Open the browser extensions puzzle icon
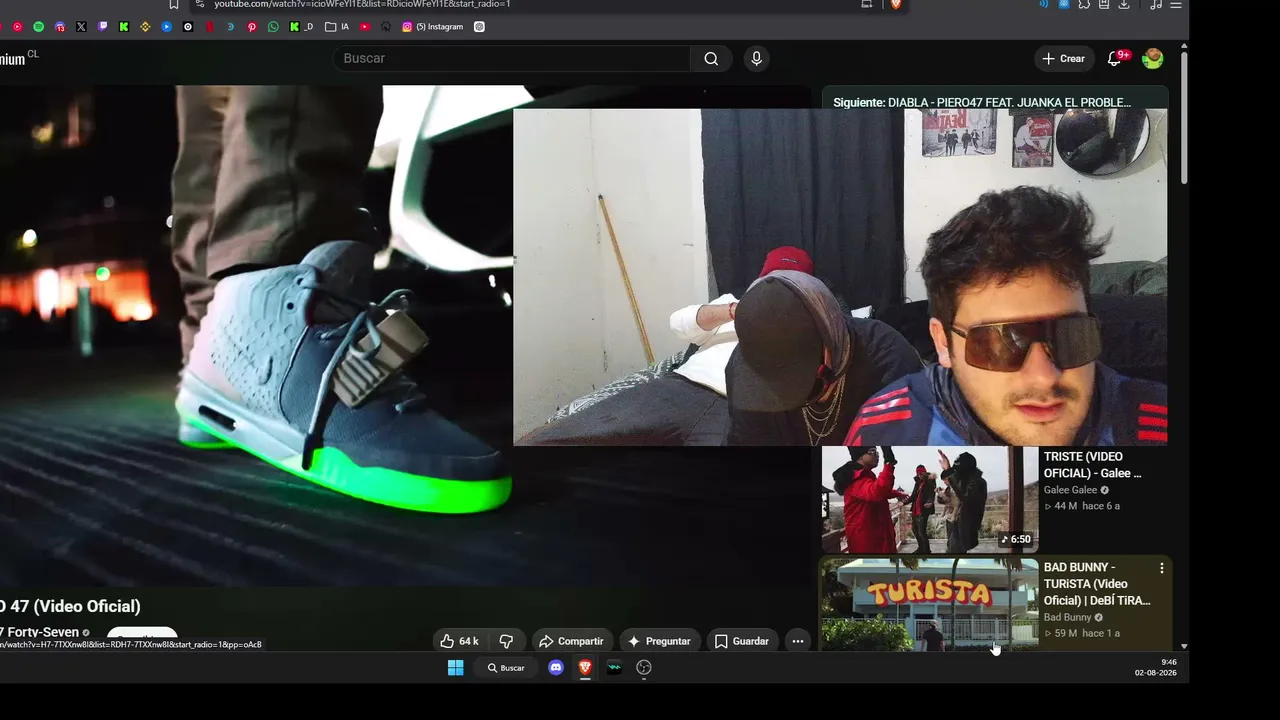Image resolution: width=1280 pixels, height=720 pixels. click(1084, 4)
